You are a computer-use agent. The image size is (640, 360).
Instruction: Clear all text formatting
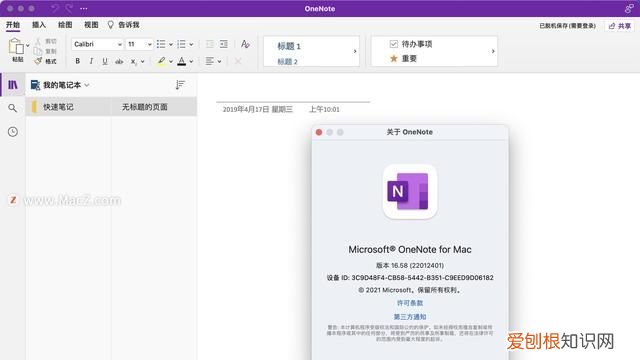(245, 44)
